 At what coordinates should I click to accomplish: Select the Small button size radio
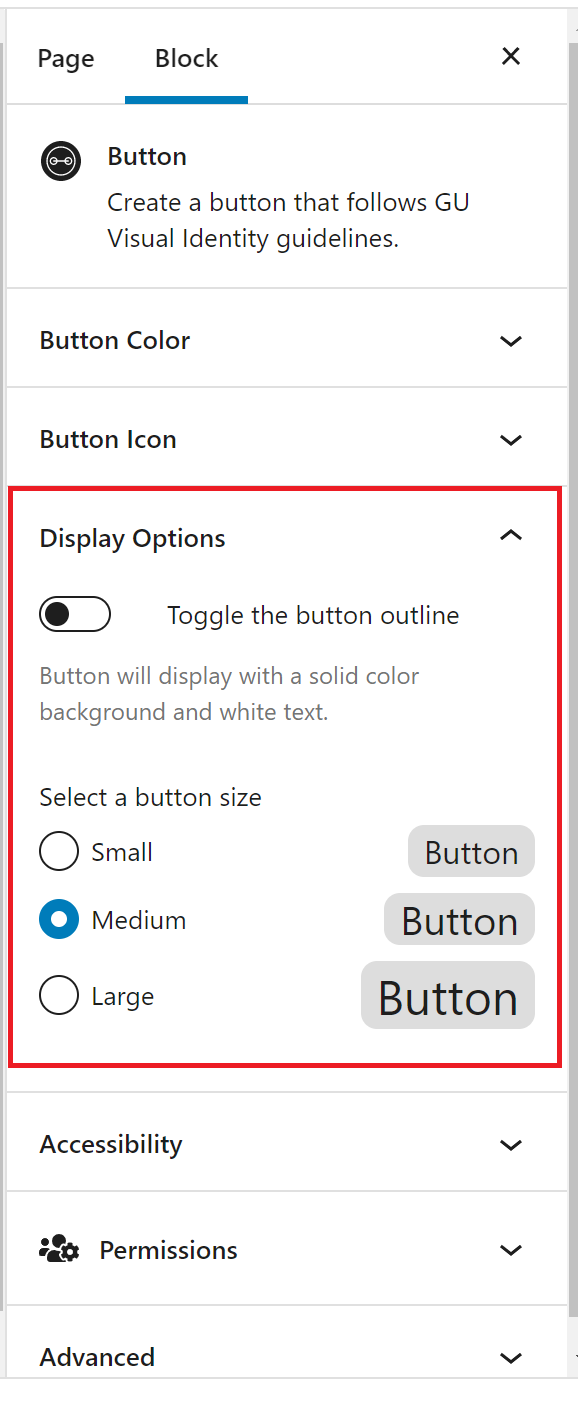59,852
